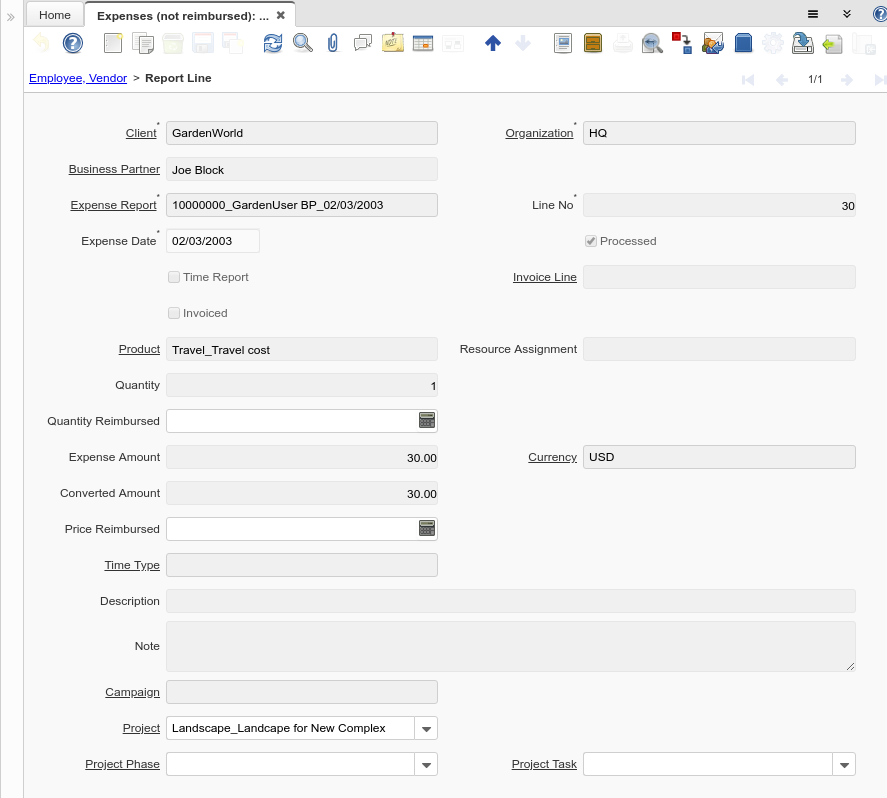Open the Help dialog
This screenshot has height=798, width=887.
pyautogui.click(x=71, y=43)
